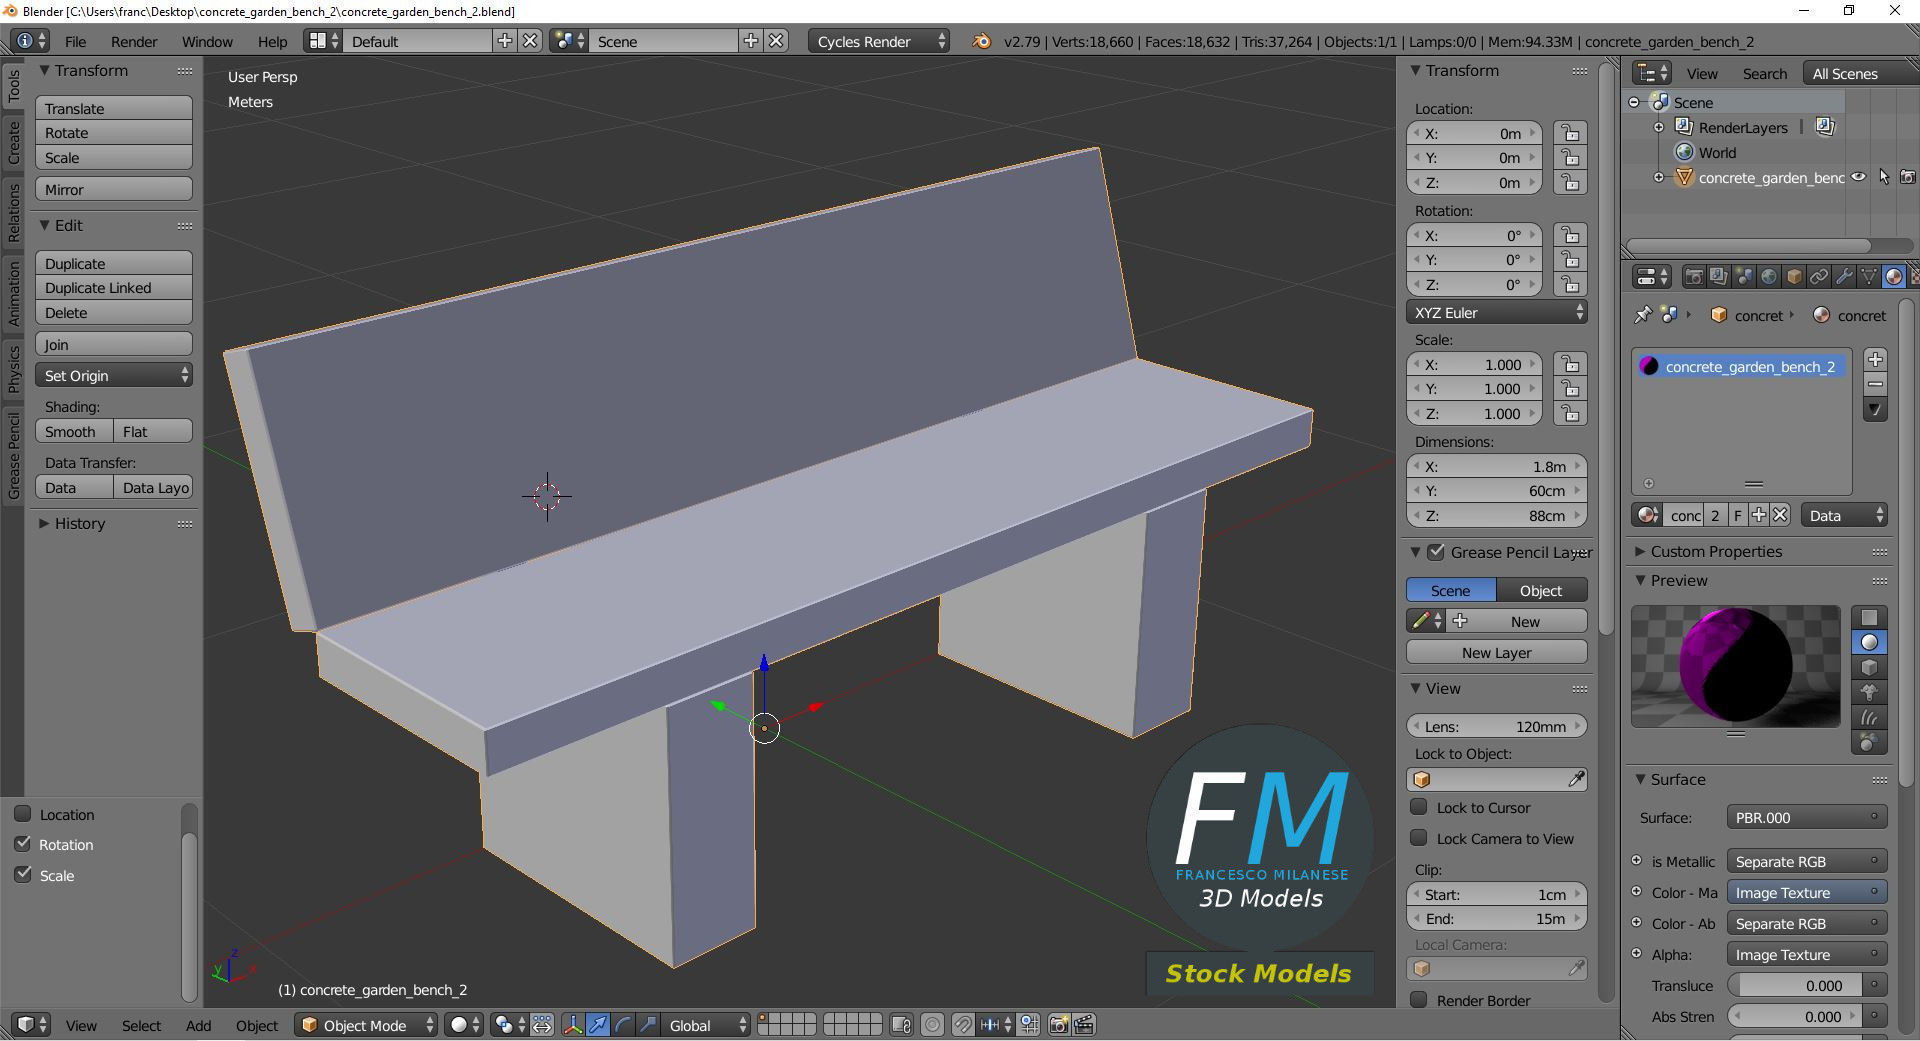Open the Object Mode selector dropdown
Screen dimensions: 1920x1041
click(x=367, y=1025)
